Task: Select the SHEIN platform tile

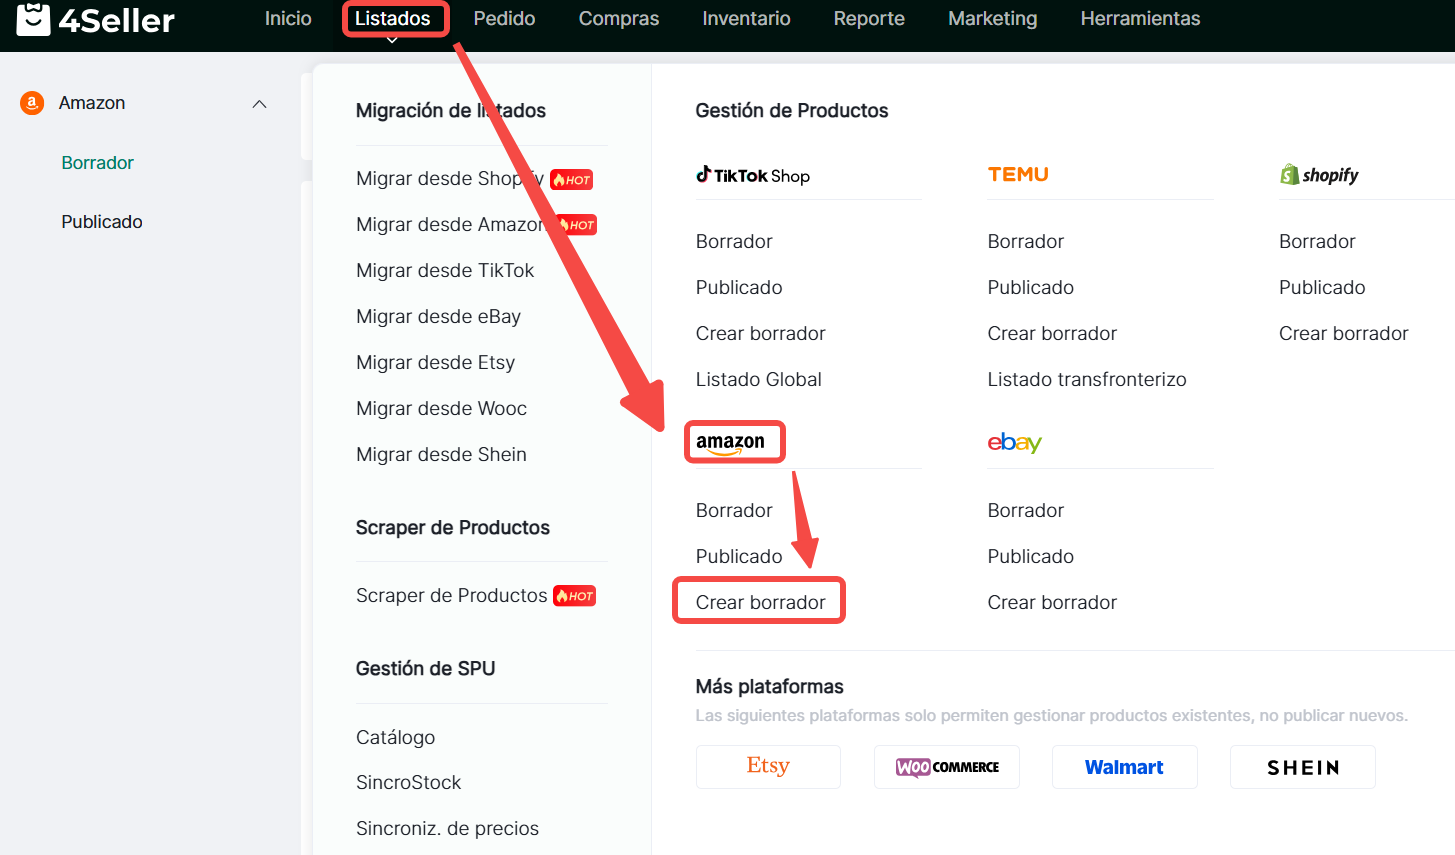Action: (1302, 767)
